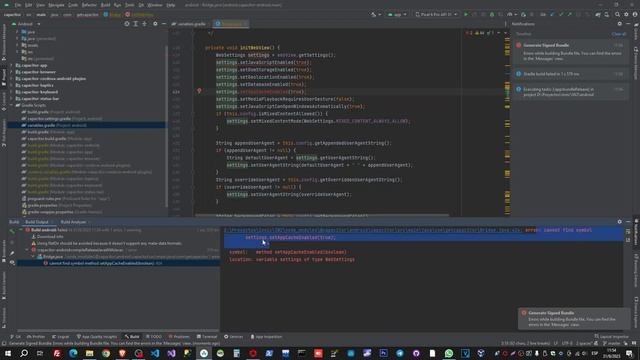The width and height of the screenshot is (640, 360).
Task: Click Clear all link in Notifications
Action: tap(619, 34)
